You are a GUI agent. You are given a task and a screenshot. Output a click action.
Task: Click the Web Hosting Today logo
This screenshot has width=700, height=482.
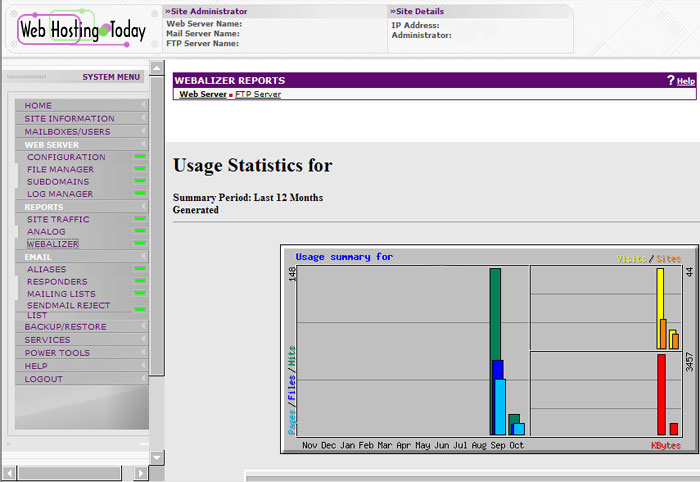(x=81, y=29)
